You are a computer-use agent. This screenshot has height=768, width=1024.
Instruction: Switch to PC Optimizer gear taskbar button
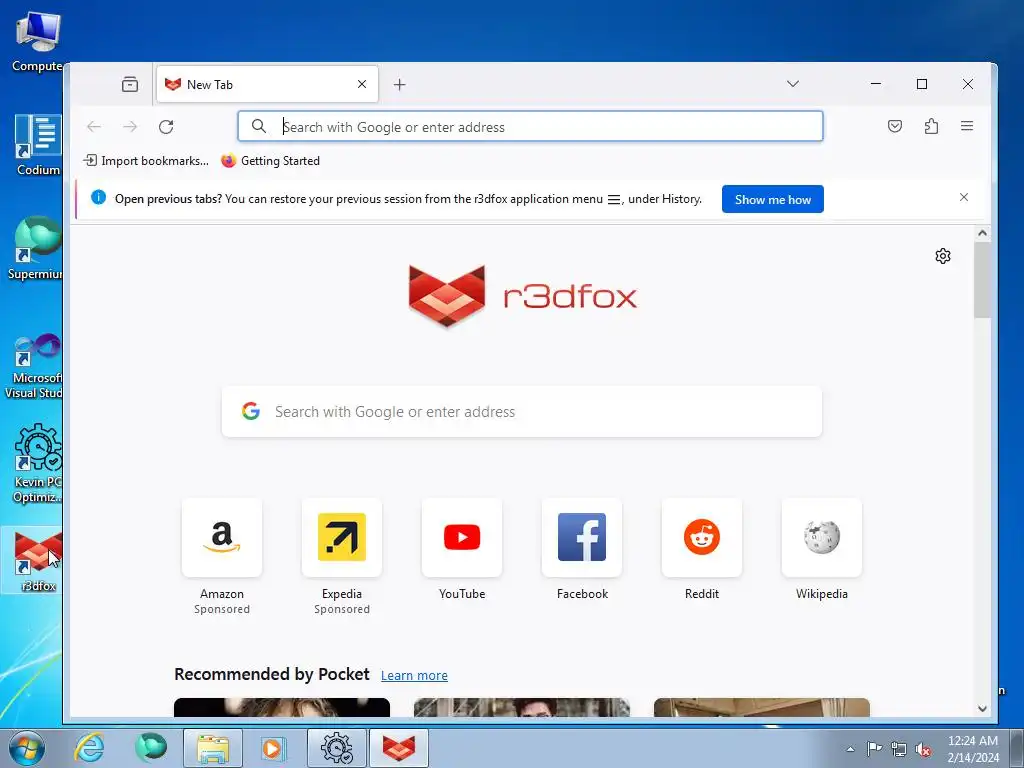(x=337, y=748)
